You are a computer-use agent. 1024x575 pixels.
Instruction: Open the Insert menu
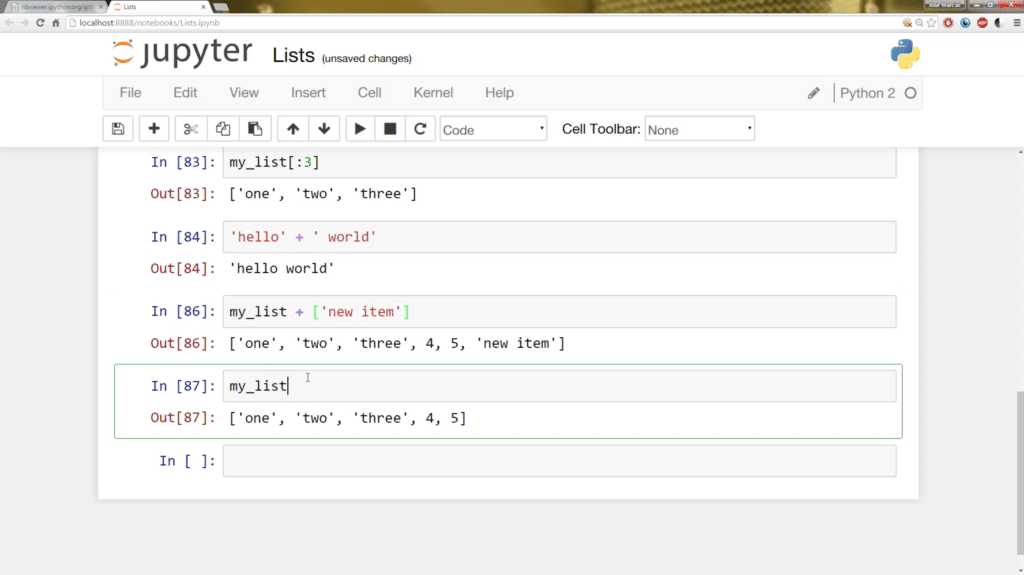[308, 93]
